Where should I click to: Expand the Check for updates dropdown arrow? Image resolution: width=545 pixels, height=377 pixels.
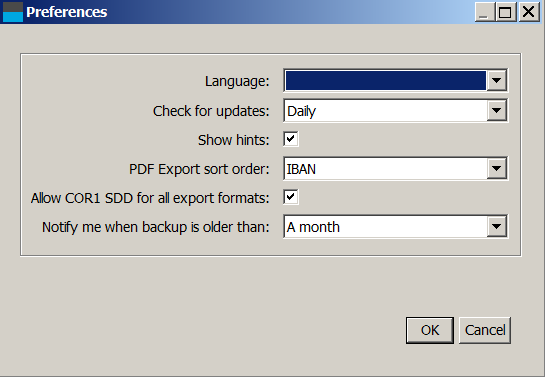pyautogui.click(x=496, y=110)
